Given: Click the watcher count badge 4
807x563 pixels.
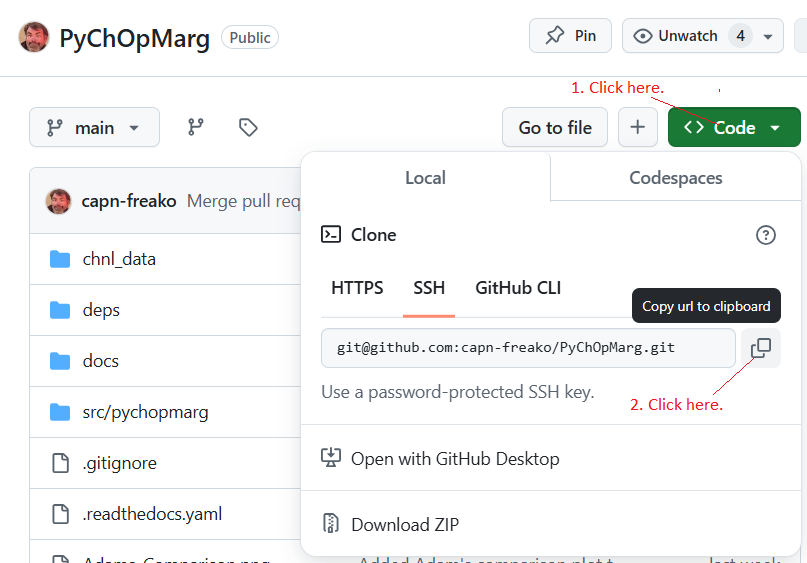Looking at the screenshot, I should [x=740, y=36].
